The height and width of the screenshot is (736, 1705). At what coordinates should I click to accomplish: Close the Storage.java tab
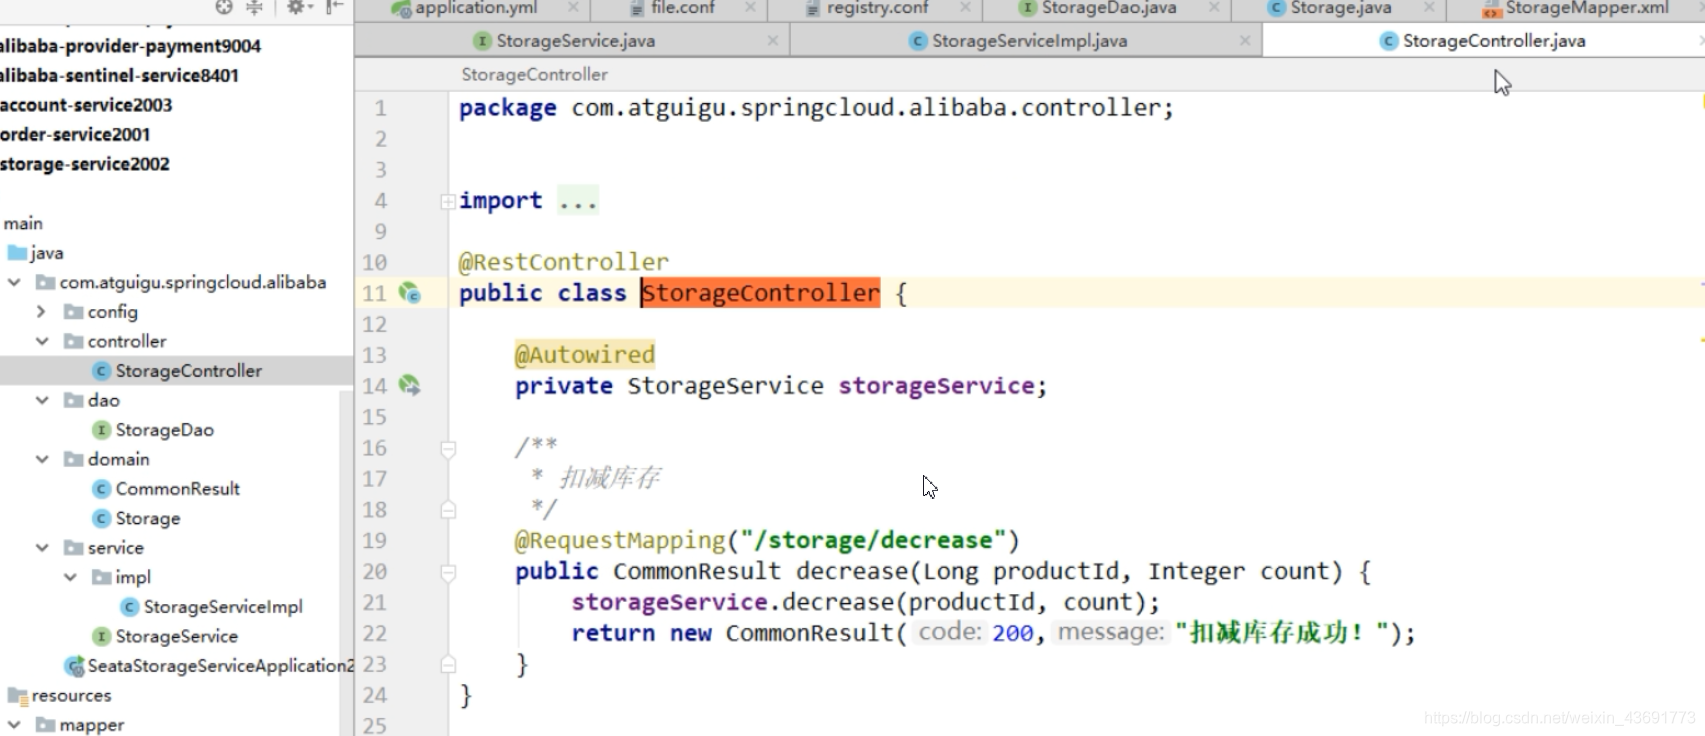tap(1429, 8)
